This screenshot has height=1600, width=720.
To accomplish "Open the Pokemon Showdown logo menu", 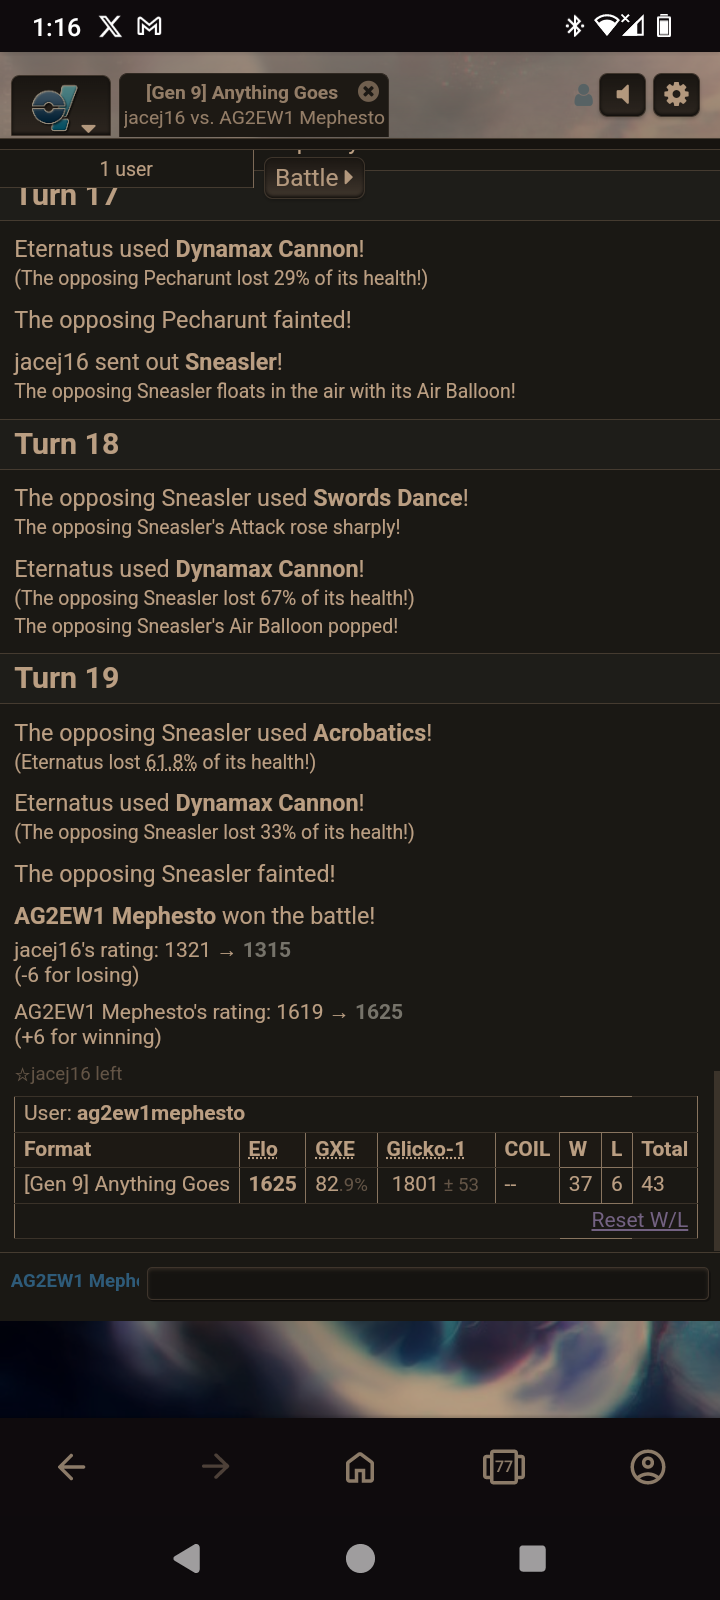I will click(60, 106).
